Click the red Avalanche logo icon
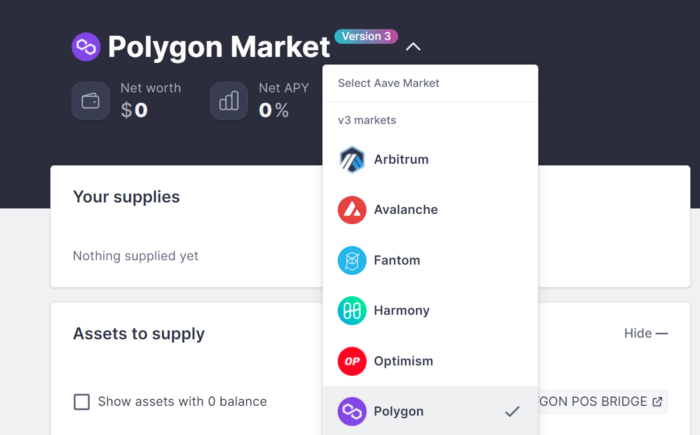 (x=352, y=210)
